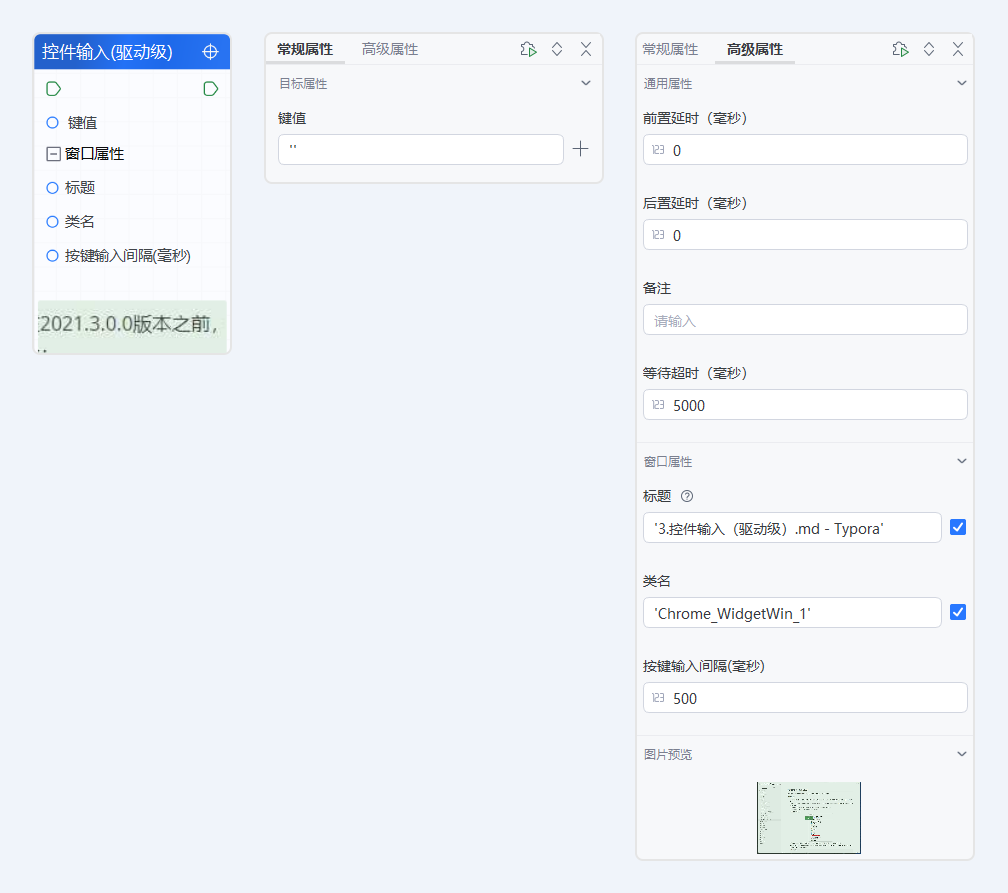This screenshot has height=893, width=1008.
Task: Click the 键值 input port circle on the node
Action: [x=51, y=122]
